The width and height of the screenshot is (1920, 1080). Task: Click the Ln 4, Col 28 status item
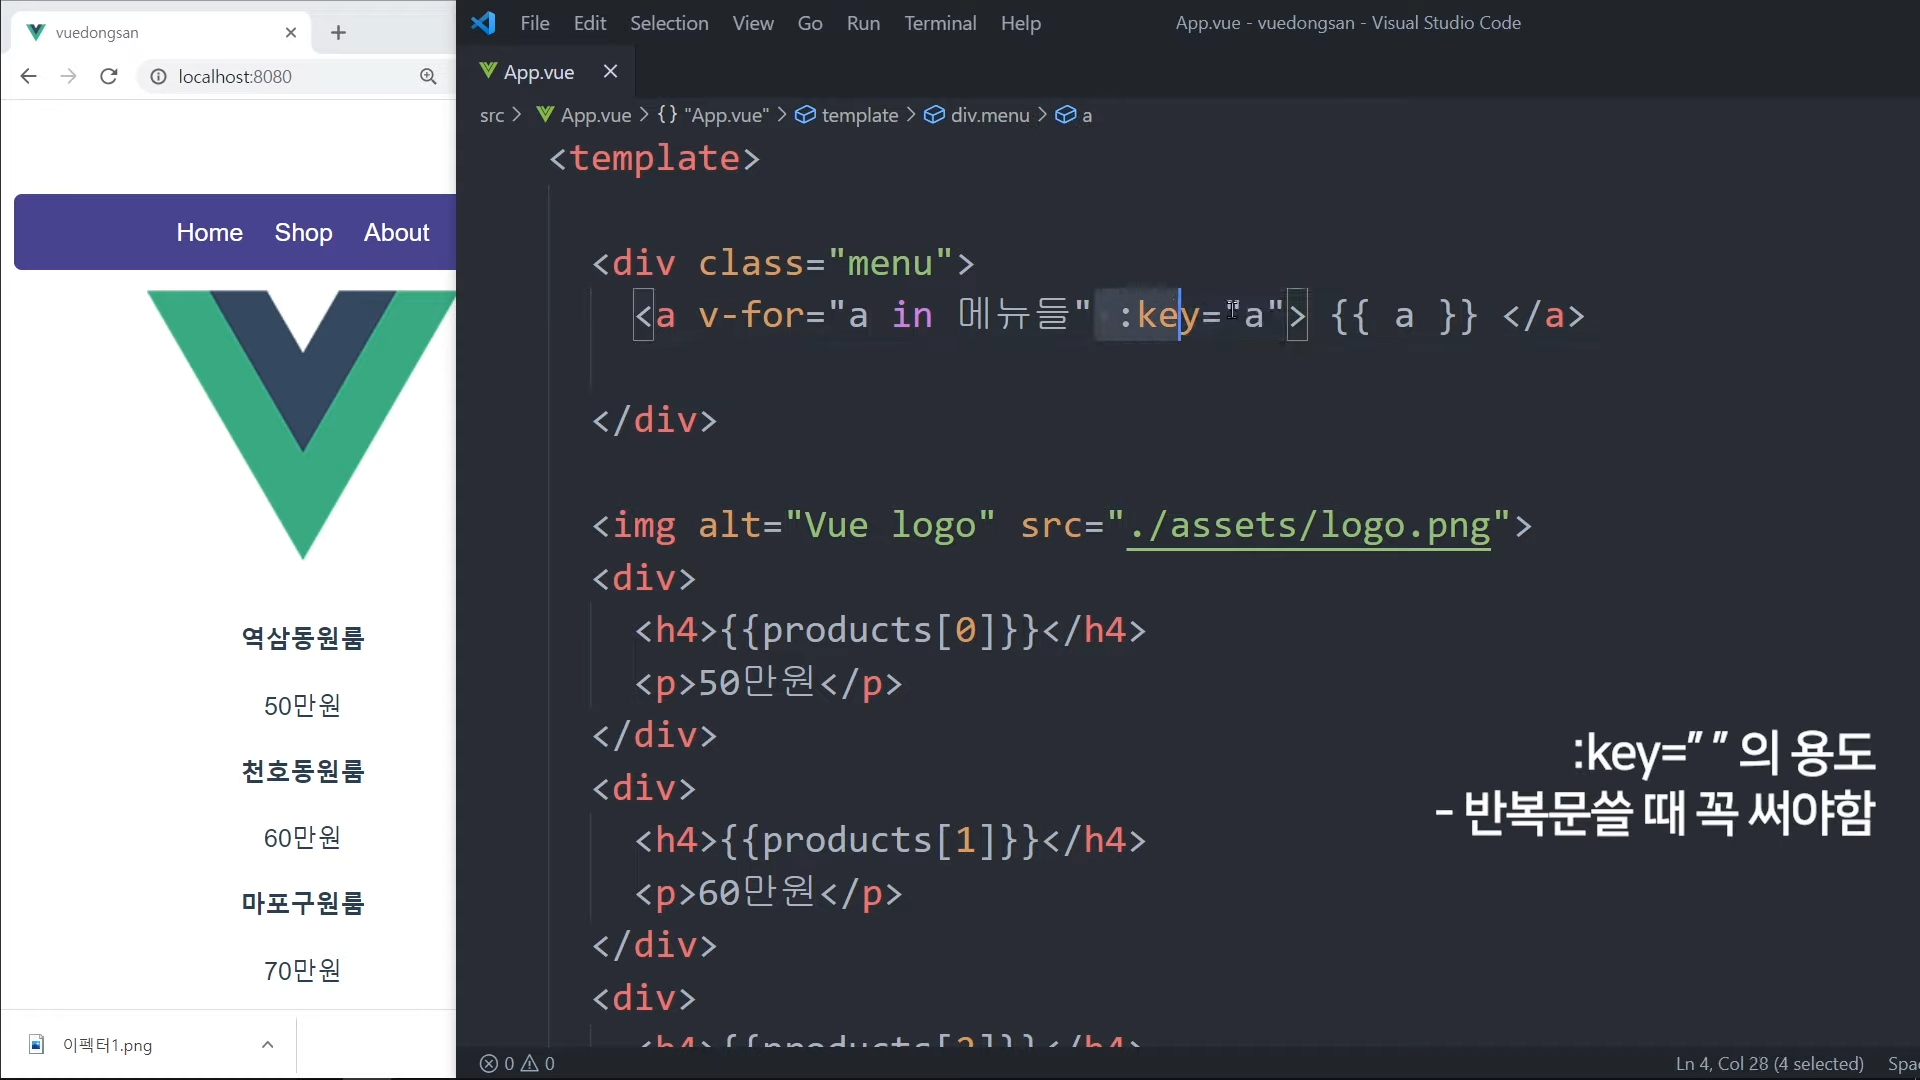click(1768, 1063)
